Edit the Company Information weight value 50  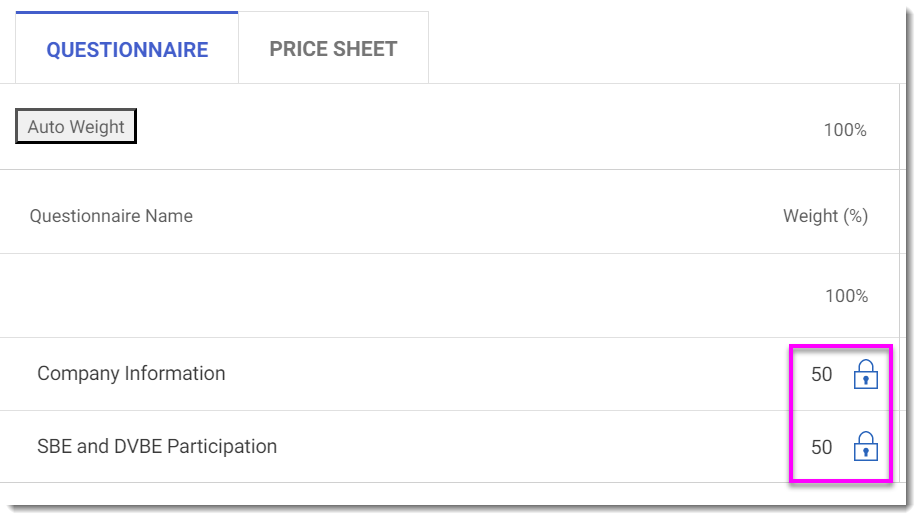click(x=821, y=375)
